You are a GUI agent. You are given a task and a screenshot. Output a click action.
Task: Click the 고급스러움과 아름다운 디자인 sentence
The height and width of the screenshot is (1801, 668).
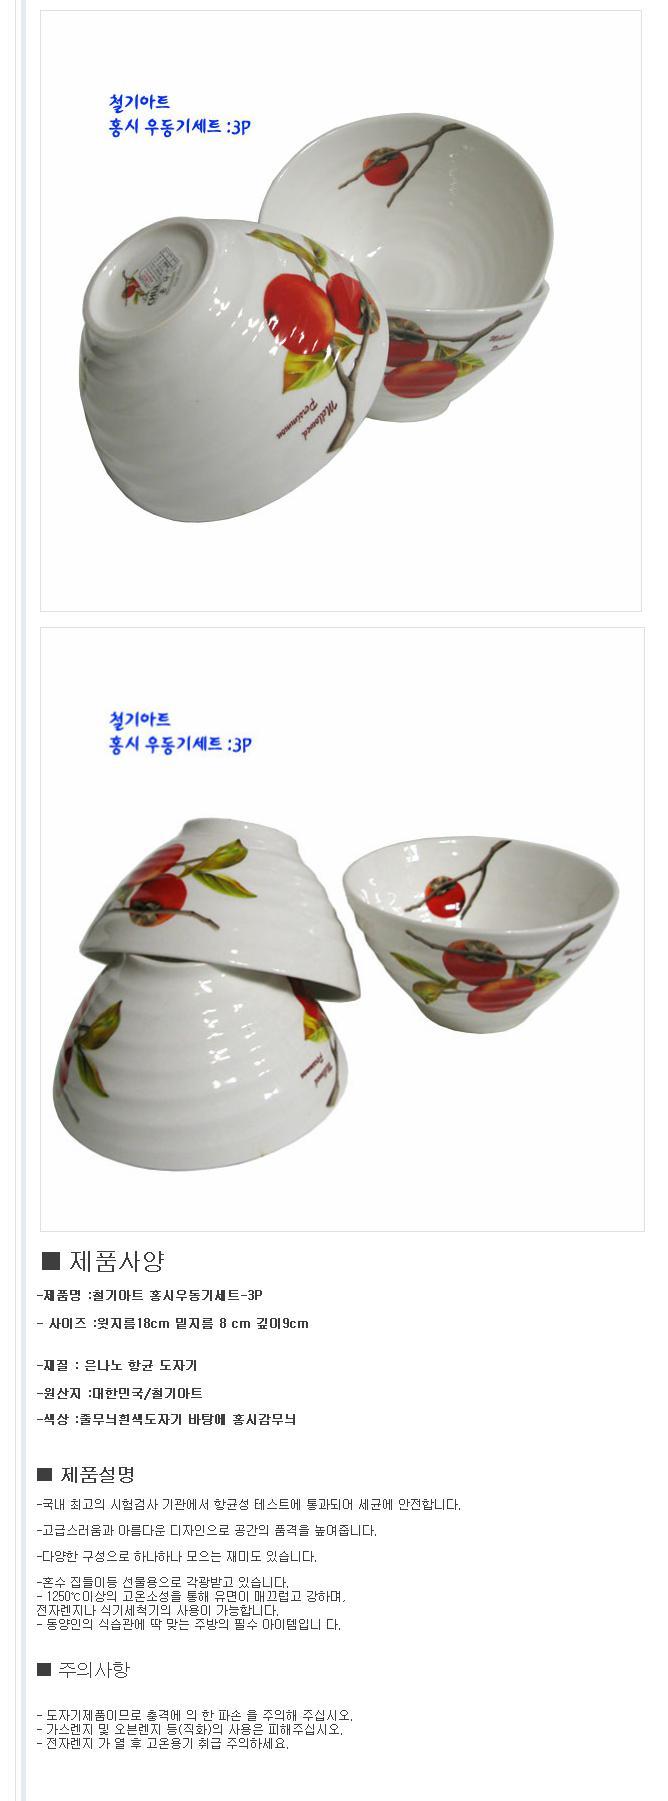[206, 1530]
